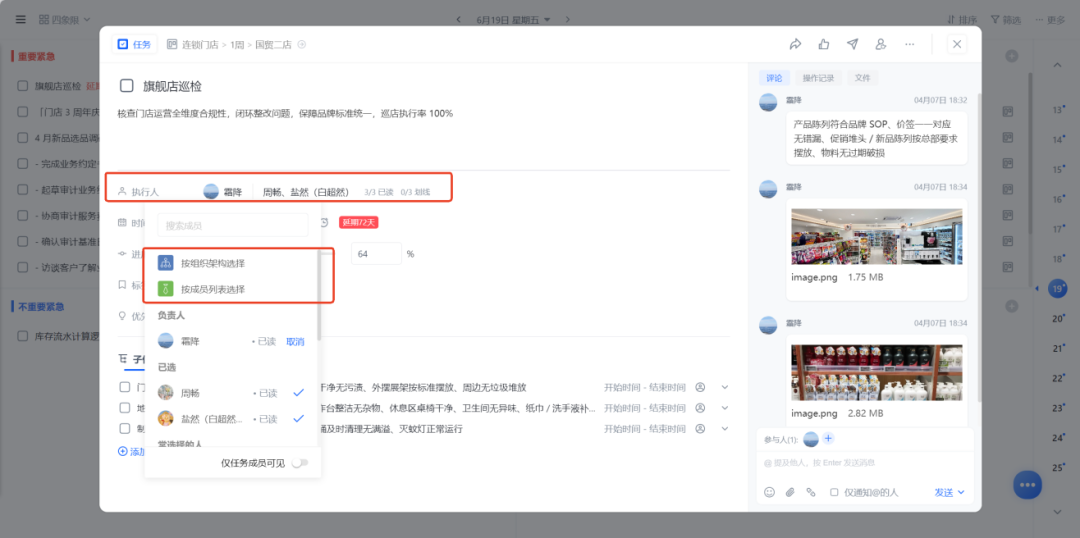The image size is (1080, 538).
Task: Click the emoji icon in comment box
Action: (x=769, y=492)
